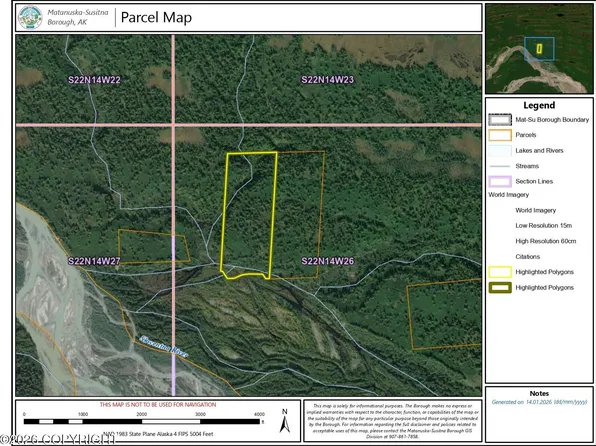The width and height of the screenshot is (596, 446).
Task: Click the scale bar graphic
Action: pos(142,421)
